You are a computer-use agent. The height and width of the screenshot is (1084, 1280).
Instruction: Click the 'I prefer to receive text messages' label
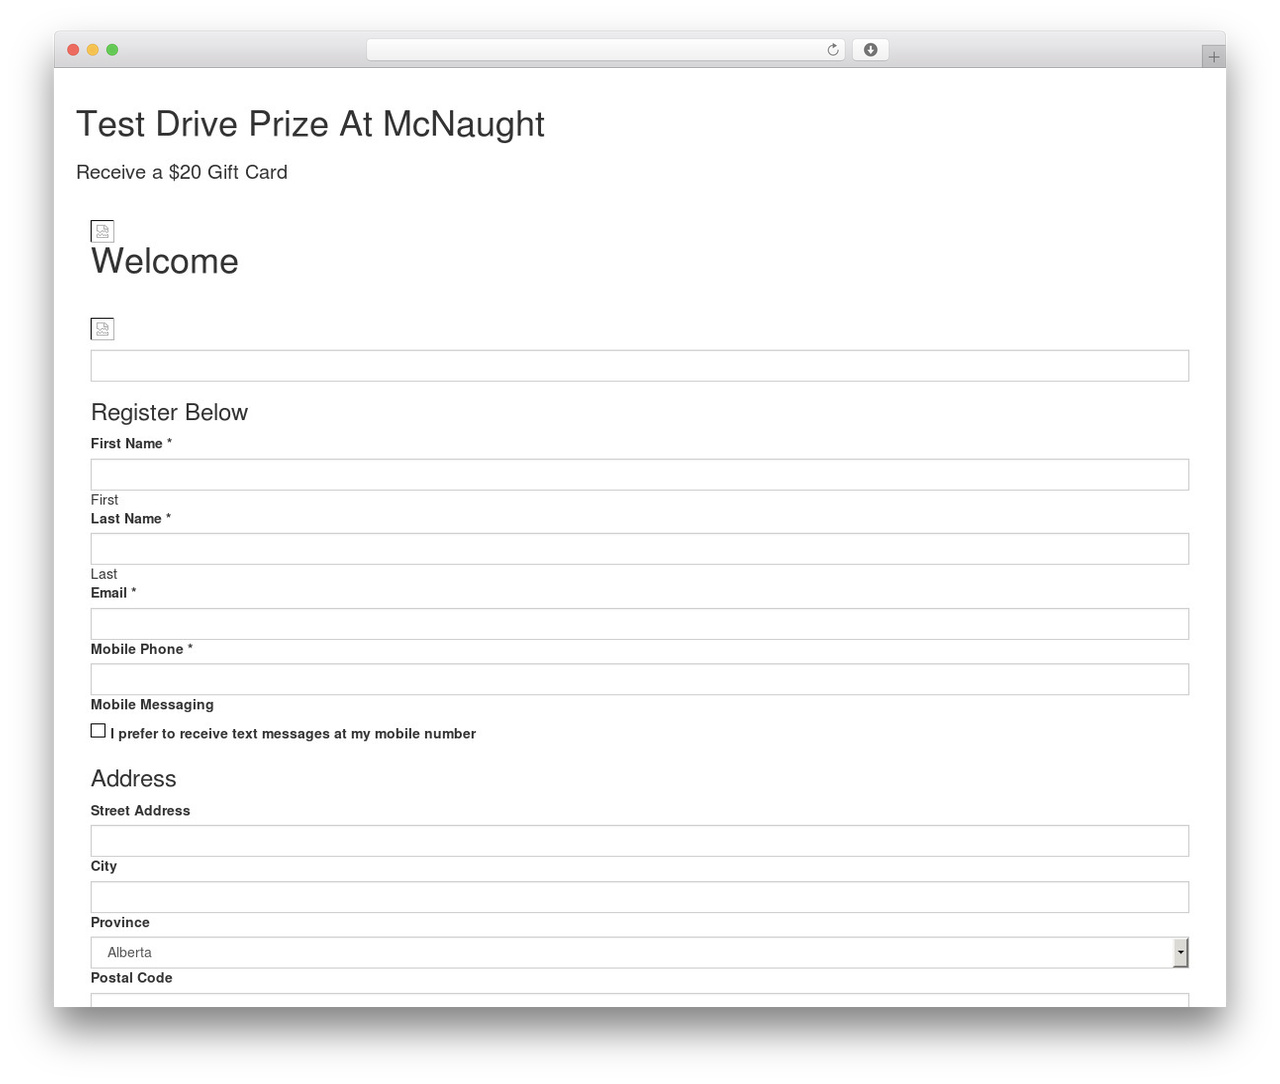click(293, 734)
